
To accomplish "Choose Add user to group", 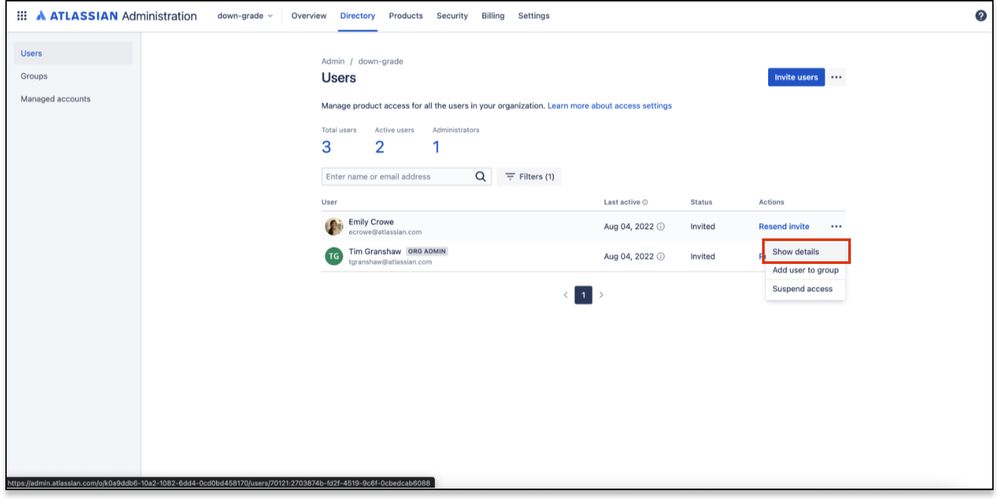I will click(x=805, y=270).
